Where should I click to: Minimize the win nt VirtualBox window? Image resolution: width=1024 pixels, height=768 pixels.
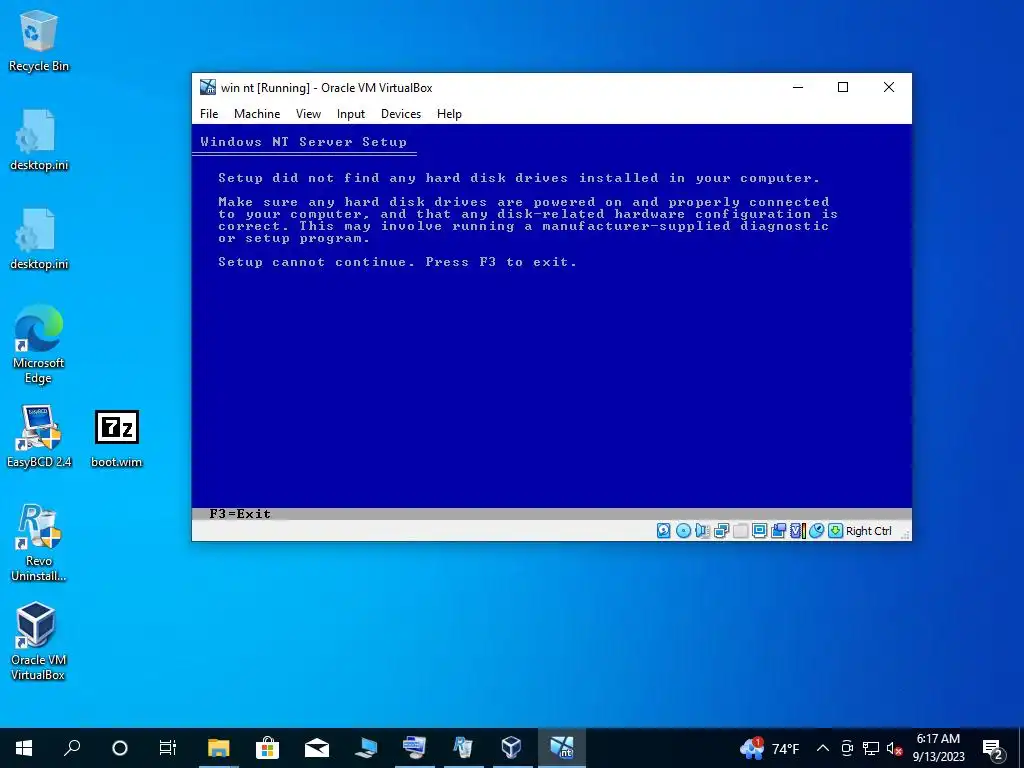tap(797, 87)
